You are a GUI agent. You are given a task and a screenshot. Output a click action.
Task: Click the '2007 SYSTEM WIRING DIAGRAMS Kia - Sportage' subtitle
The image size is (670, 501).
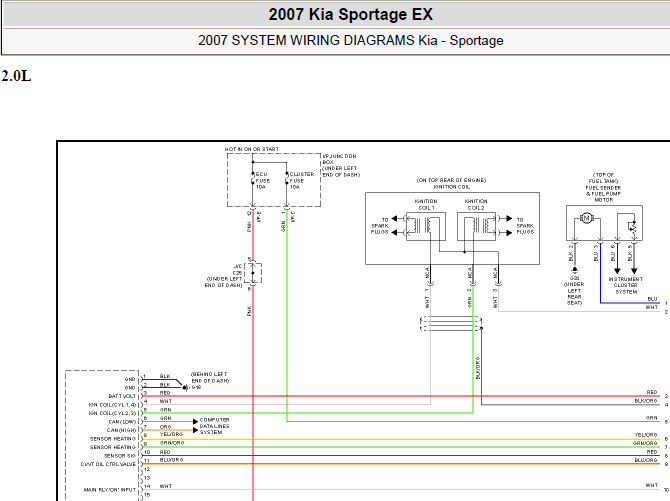pyautogui.click(x=350, y=40)
